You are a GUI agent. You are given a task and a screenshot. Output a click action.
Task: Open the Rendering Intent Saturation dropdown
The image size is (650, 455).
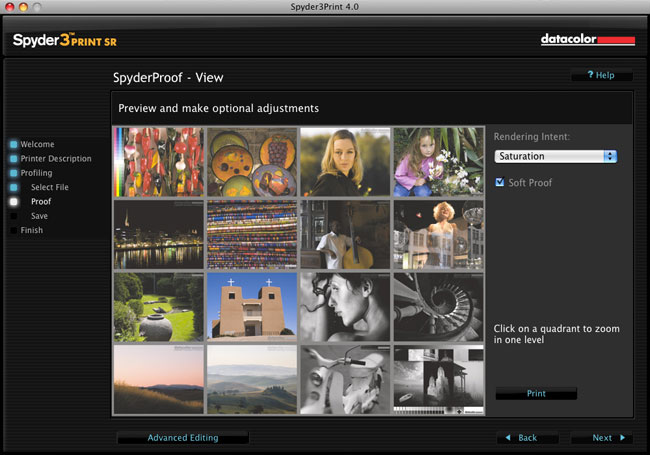tap(555, 156)
